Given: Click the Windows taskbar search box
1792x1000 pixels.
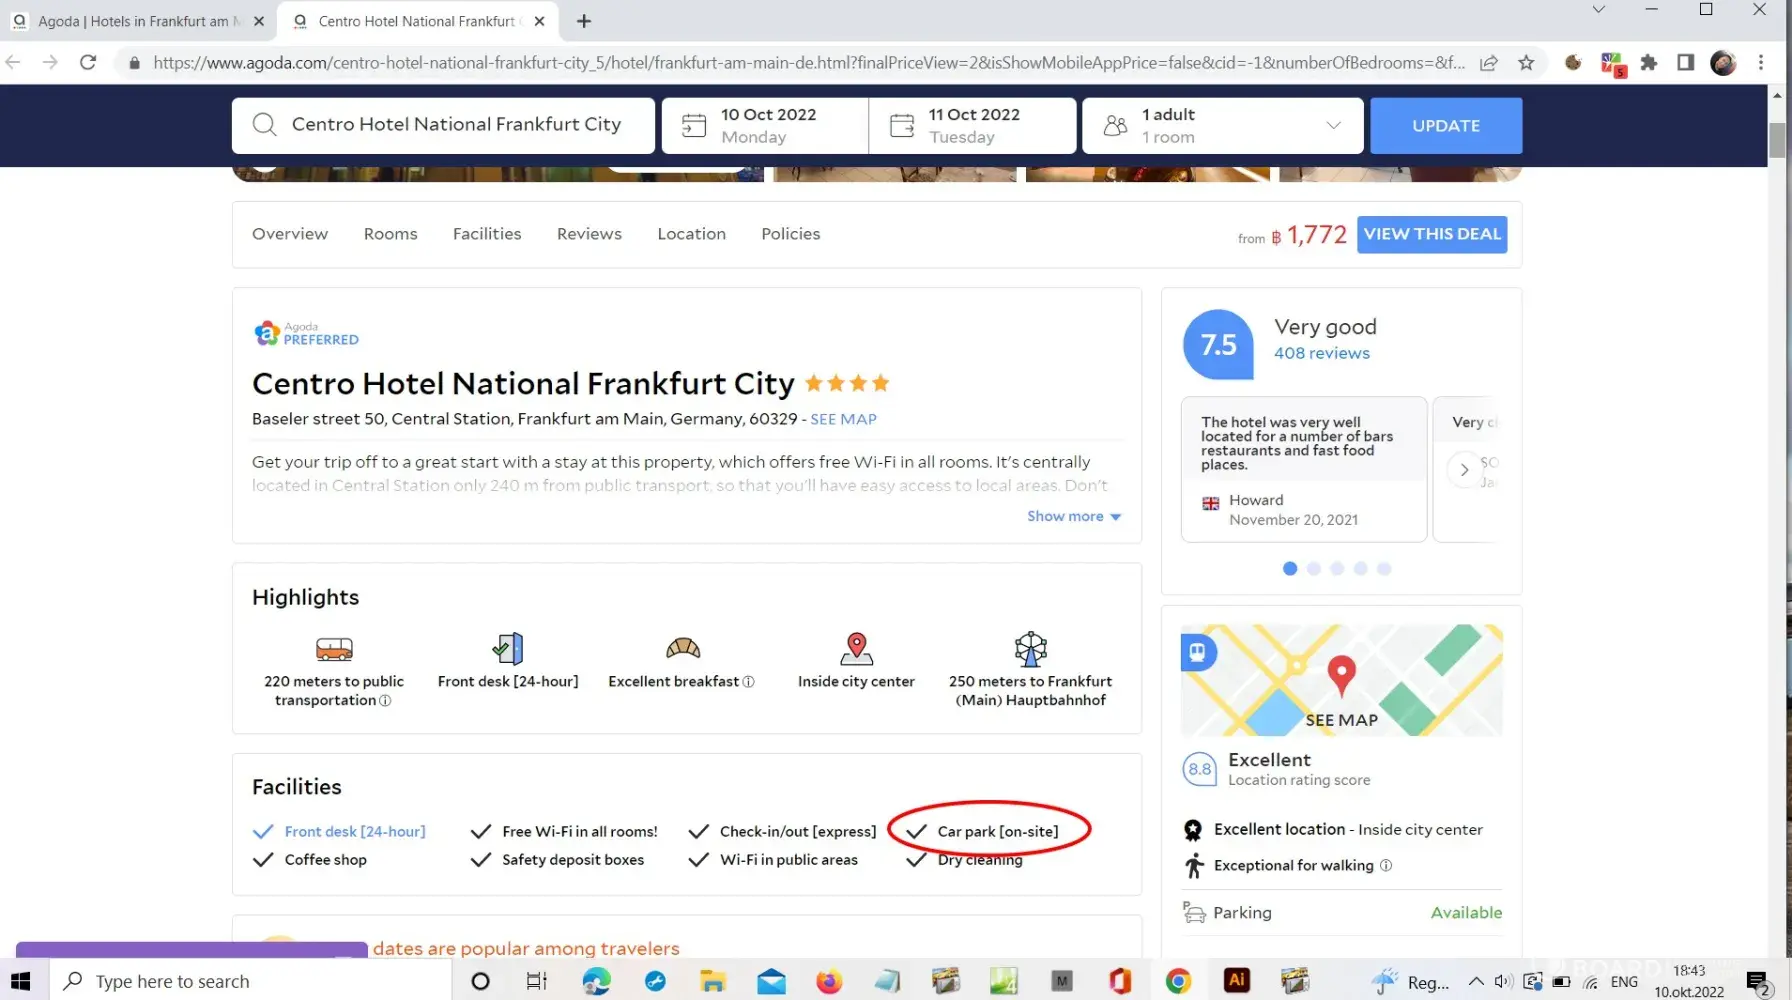Looking at the screenshot, I should click(250, 981).
